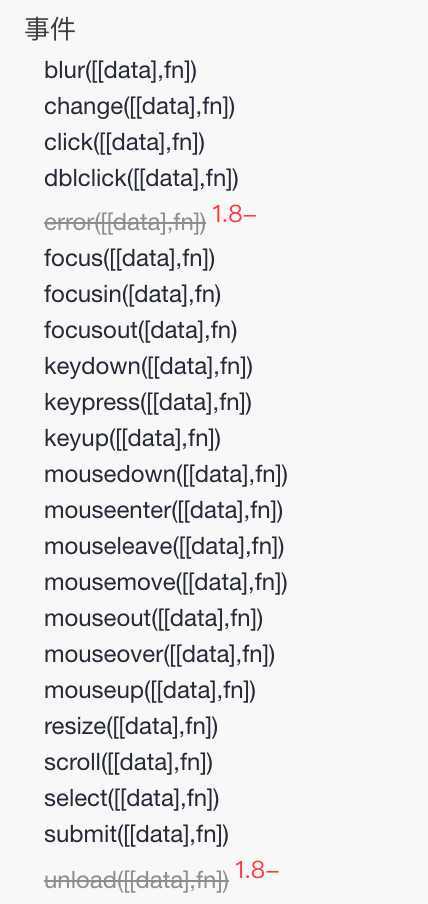
Task: Open focusin([data],fn) entry
Action: (x=133, y=295)
